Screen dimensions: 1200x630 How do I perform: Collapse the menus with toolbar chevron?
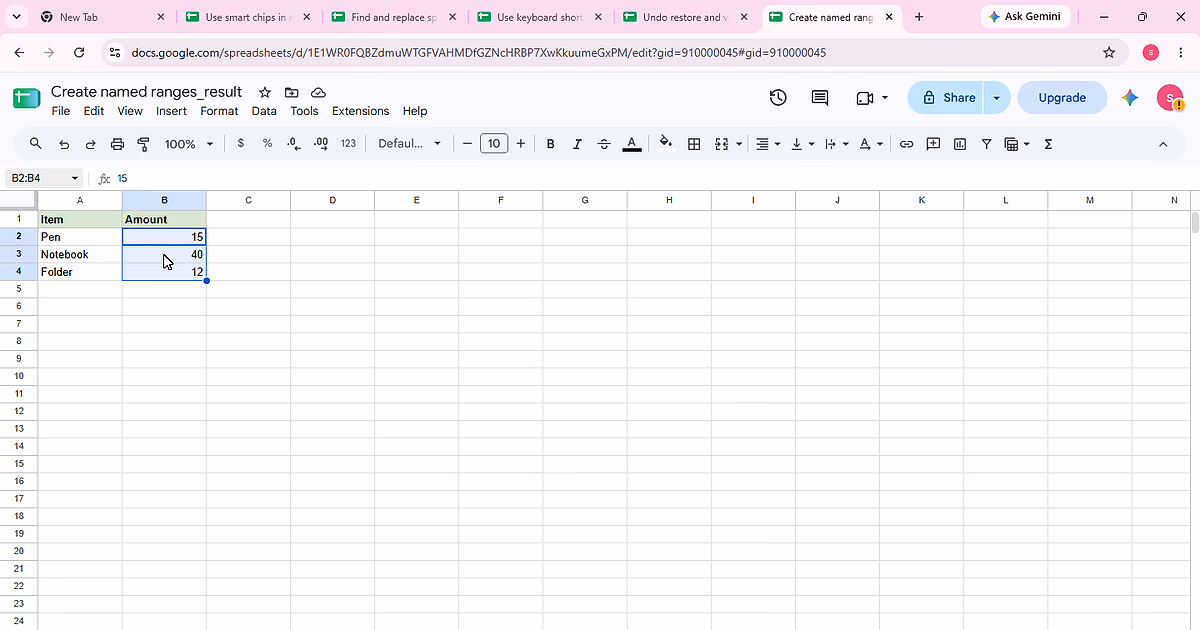pos(1163,144)
